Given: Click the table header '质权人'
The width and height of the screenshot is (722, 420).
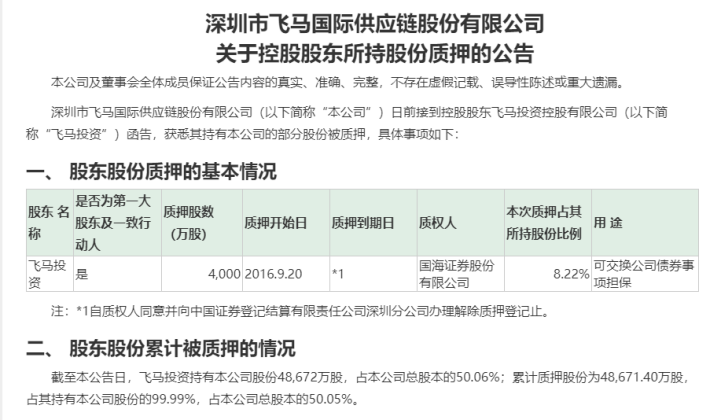Looking at the screenshot, I should [x=461, y=223].
